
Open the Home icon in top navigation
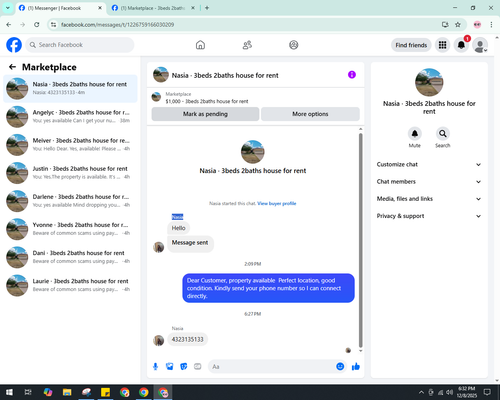click(x=200, y=45)
